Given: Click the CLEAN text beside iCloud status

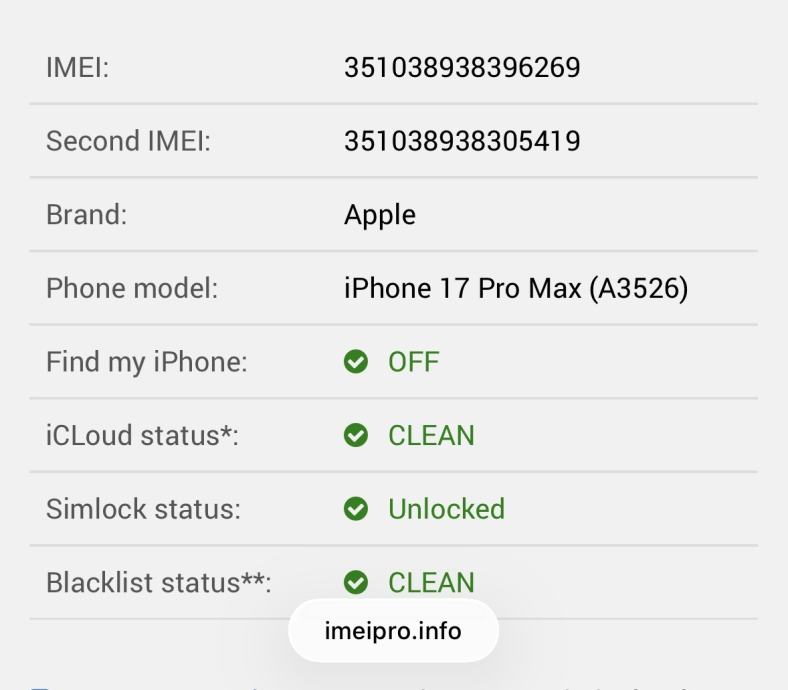Looking at the screenshot, I should [x=431, y=435].
